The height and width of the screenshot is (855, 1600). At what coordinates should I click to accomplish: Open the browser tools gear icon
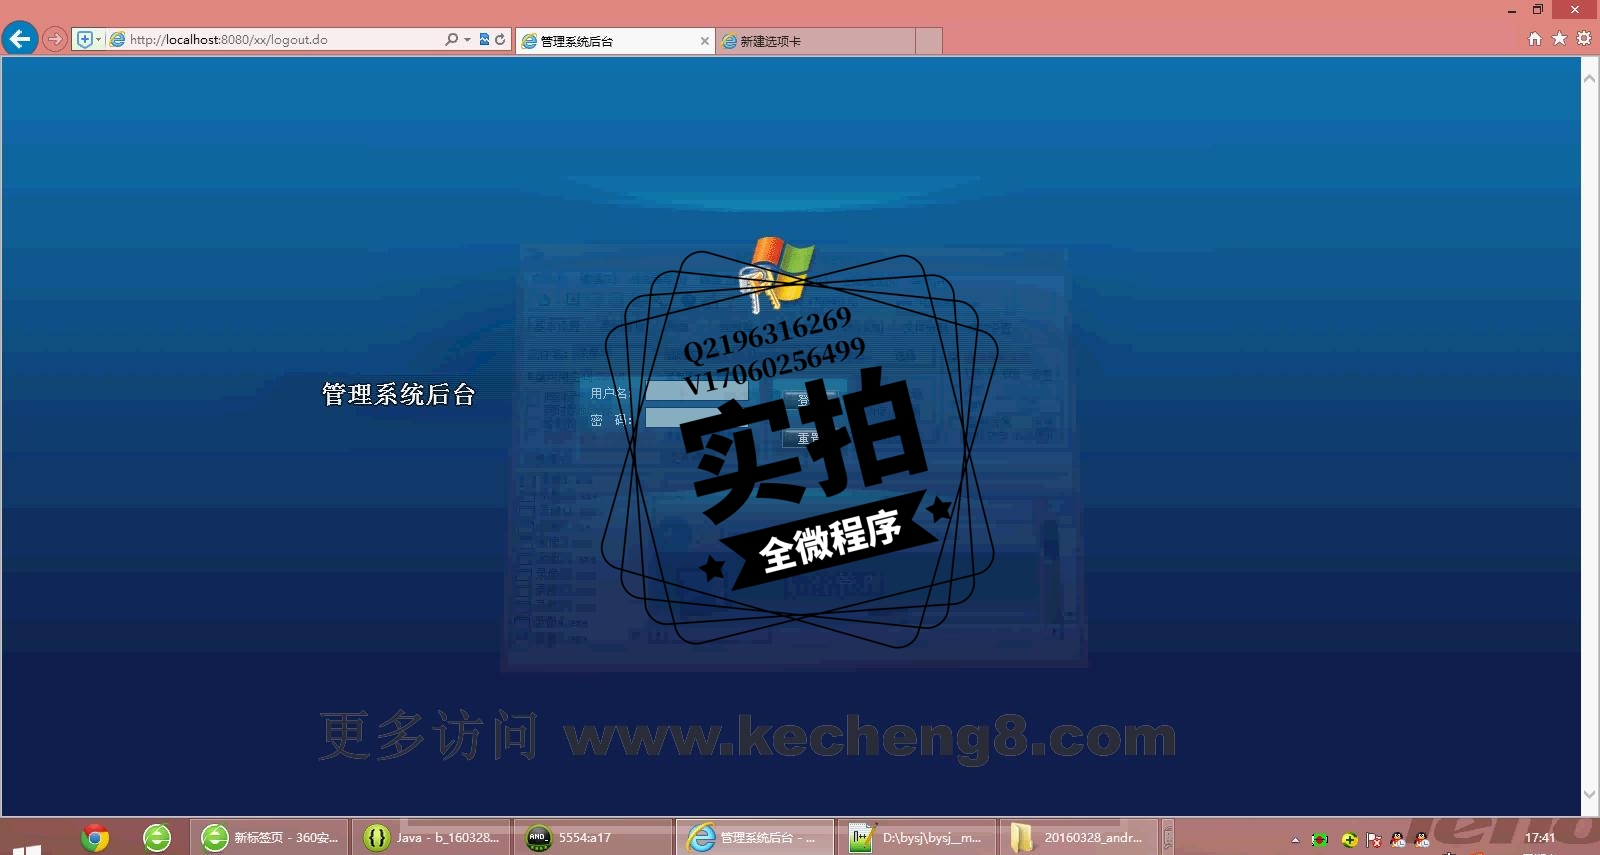1584,38
